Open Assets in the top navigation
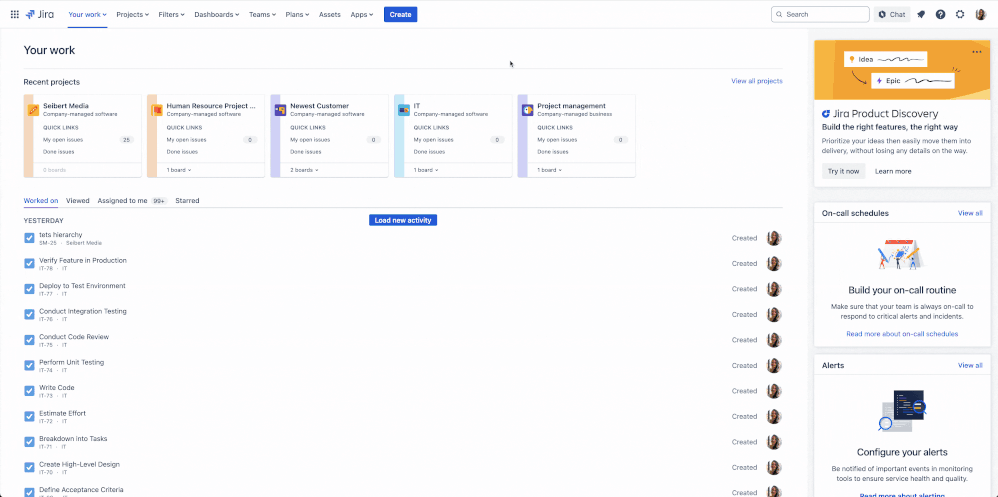The height and width of the screenshot is (497, 998). (330, 14)
